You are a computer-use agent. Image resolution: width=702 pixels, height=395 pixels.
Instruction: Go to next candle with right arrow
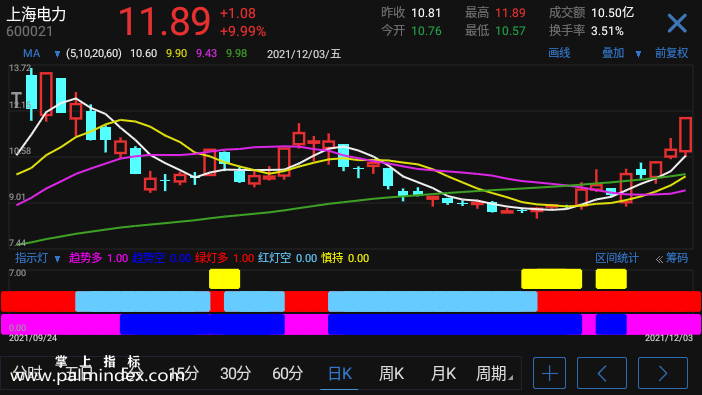coord(663,373)
